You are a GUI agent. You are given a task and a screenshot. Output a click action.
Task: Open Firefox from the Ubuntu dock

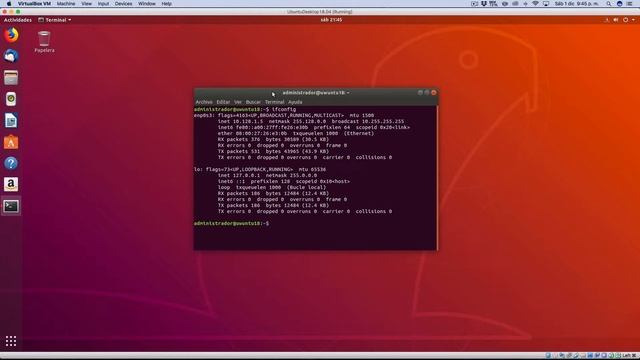[11, 35]
